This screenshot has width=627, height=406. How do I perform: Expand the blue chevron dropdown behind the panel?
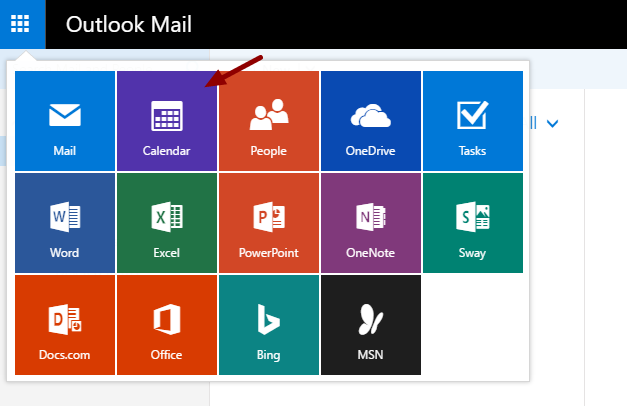pyautogui.click(x=552, y=124)
